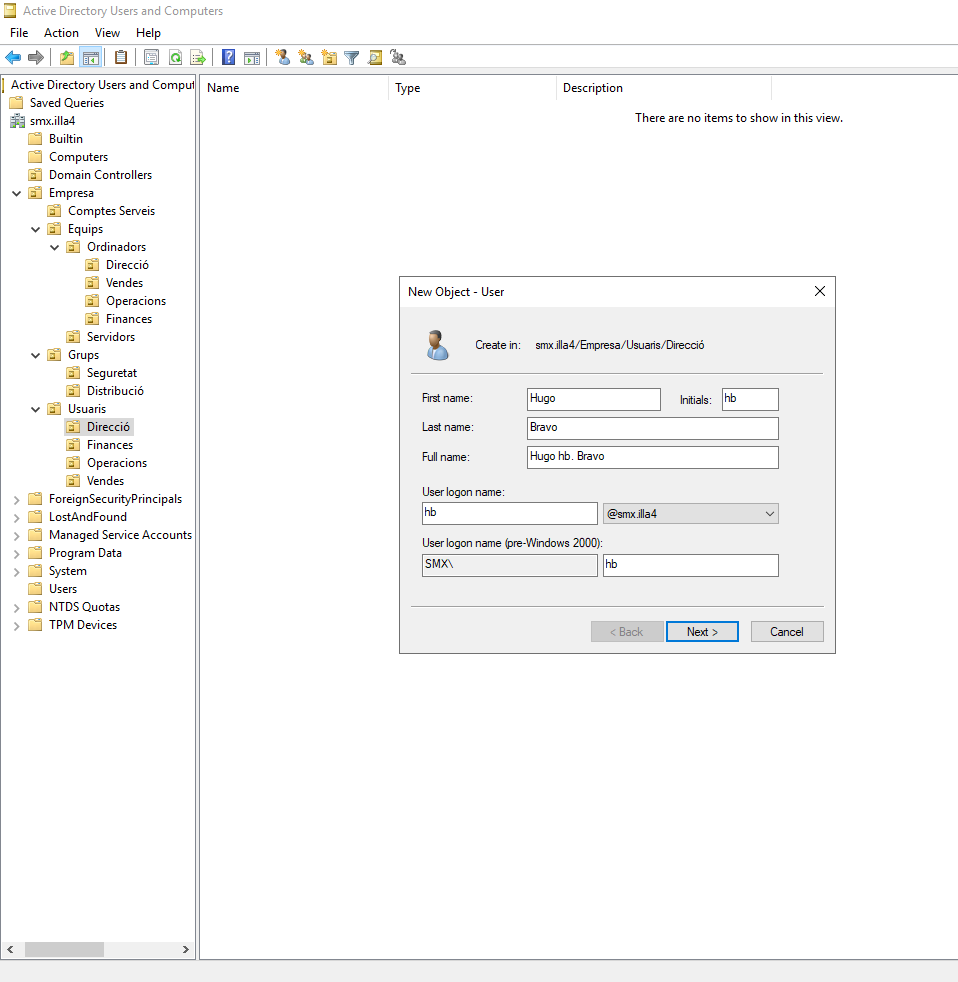This screenshot has width=958, height=982.
Task: Collapse the Equips tree node
Action: pos(36,228)
